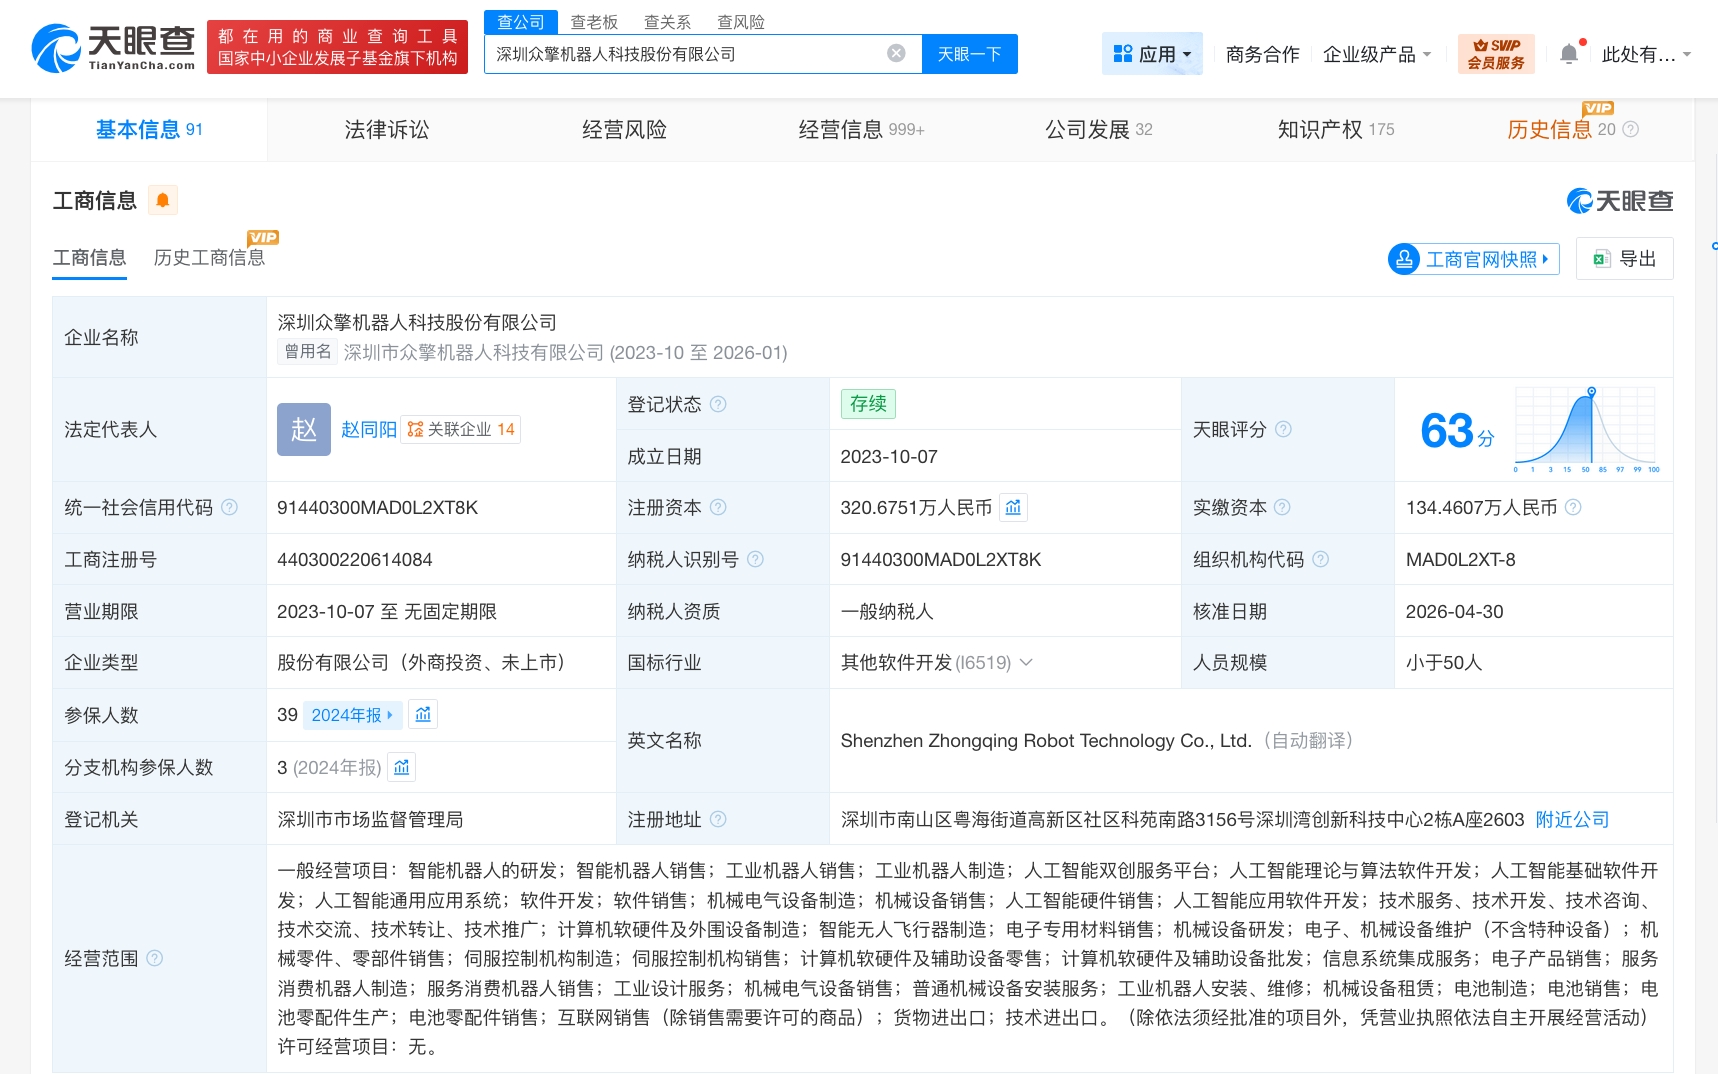
Task: Select the 工商信息 sub-tab
Action: tap(89, 258)
